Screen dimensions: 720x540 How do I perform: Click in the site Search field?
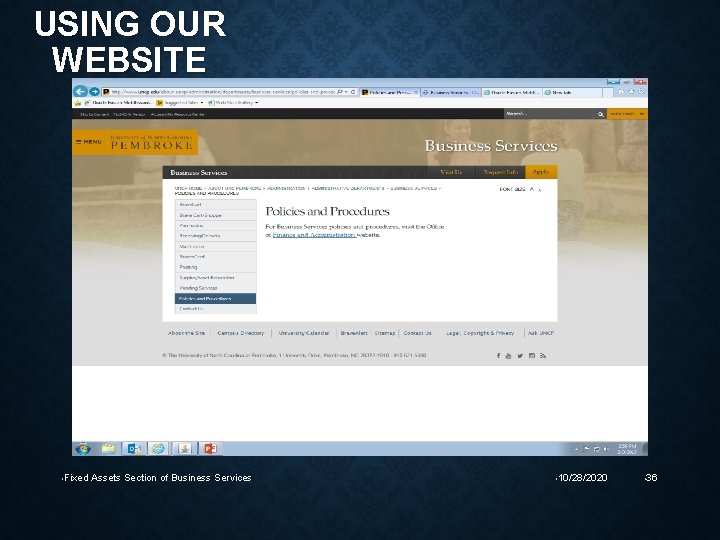pyautogui.click(x=550, y=114)
